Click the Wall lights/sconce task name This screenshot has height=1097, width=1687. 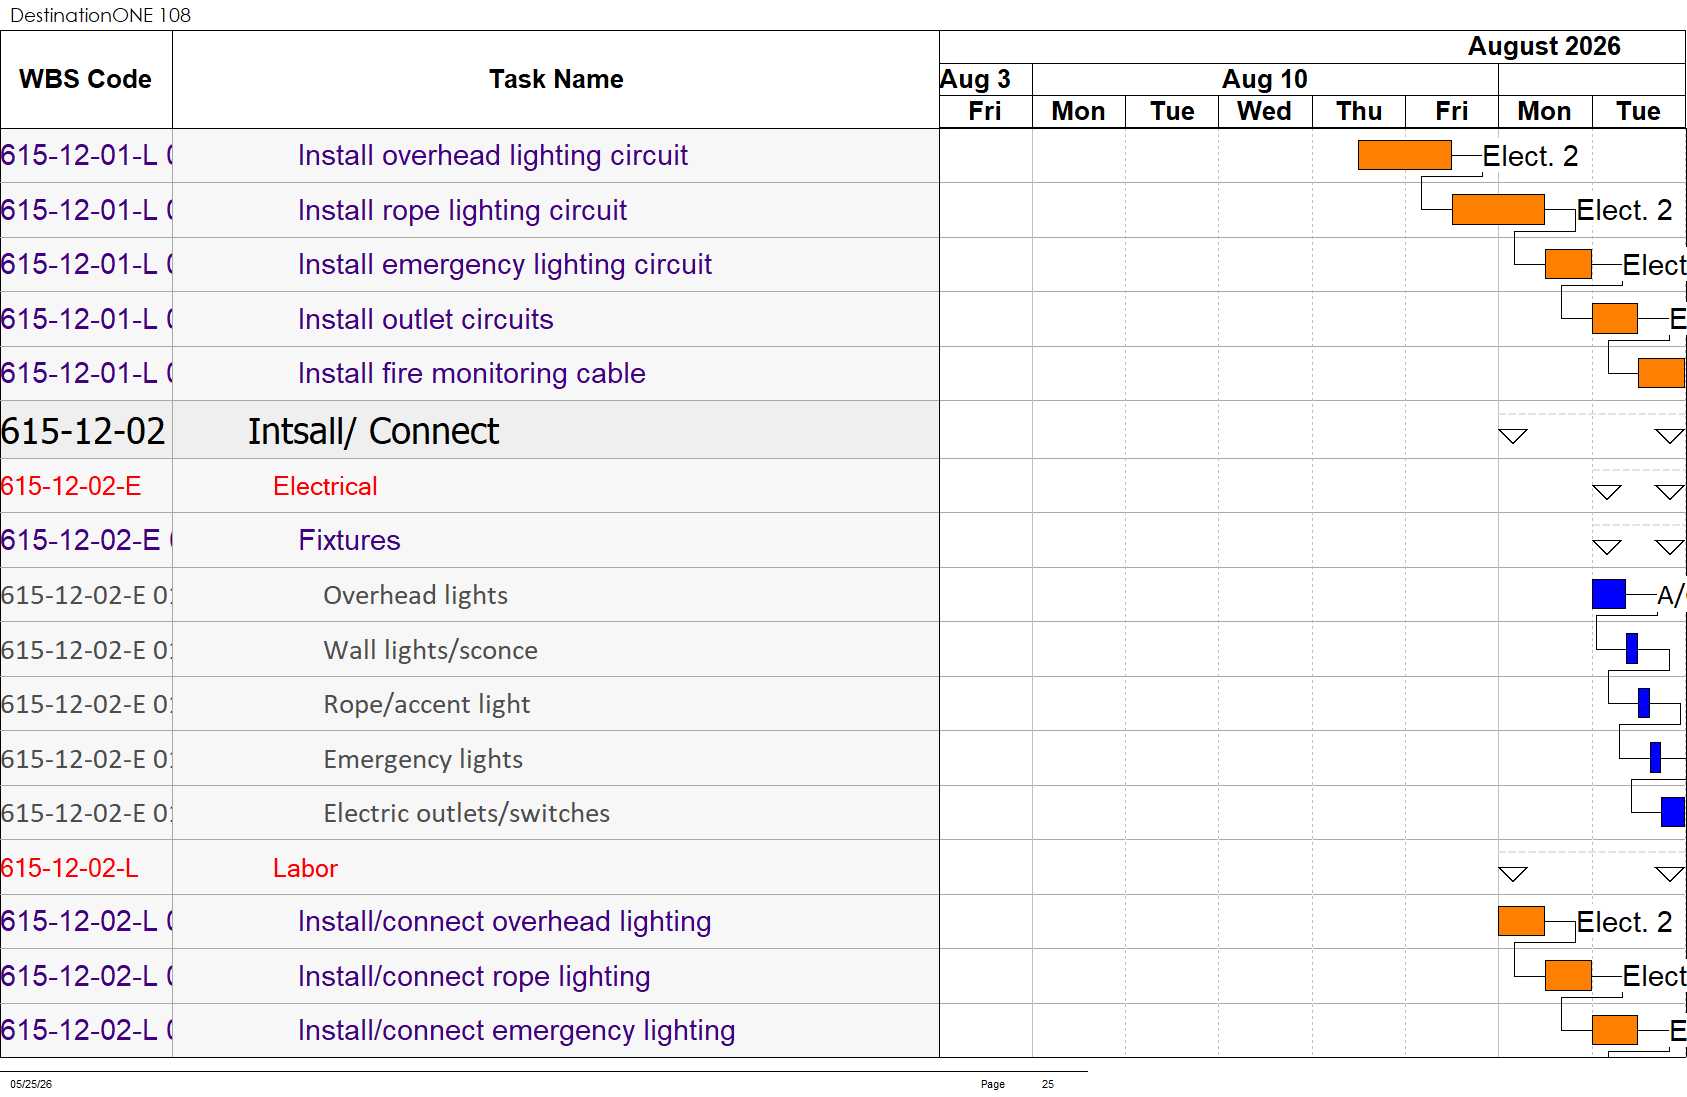click(x=430, y=650)
